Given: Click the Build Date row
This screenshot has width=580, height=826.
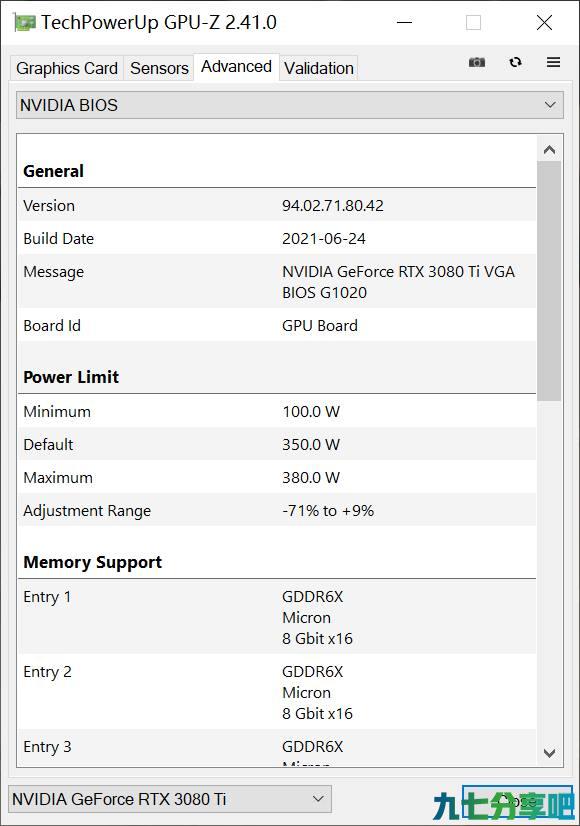Looking at the screenshot, I should [277, 238].
